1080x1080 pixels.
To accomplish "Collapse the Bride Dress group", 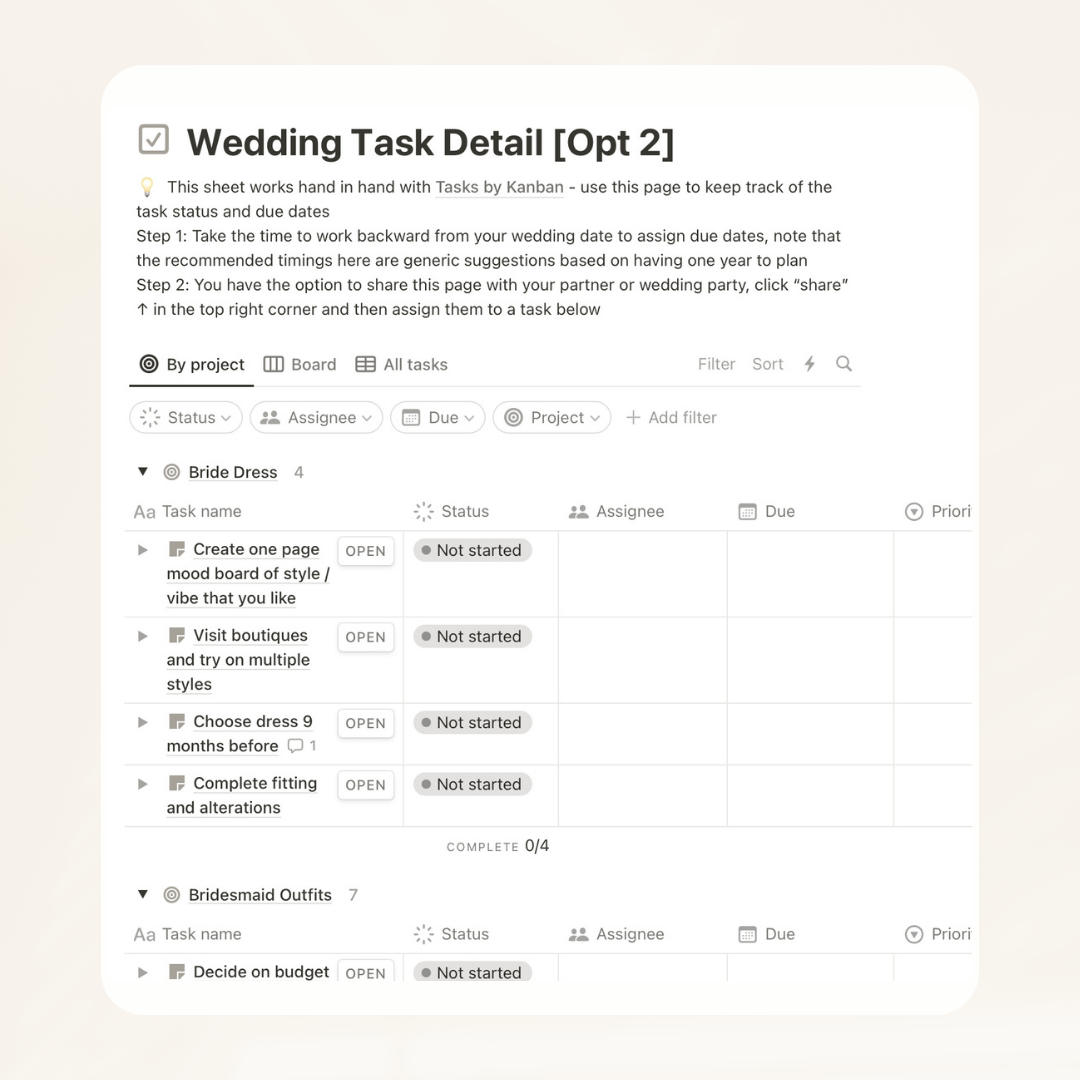I will 143,472.
